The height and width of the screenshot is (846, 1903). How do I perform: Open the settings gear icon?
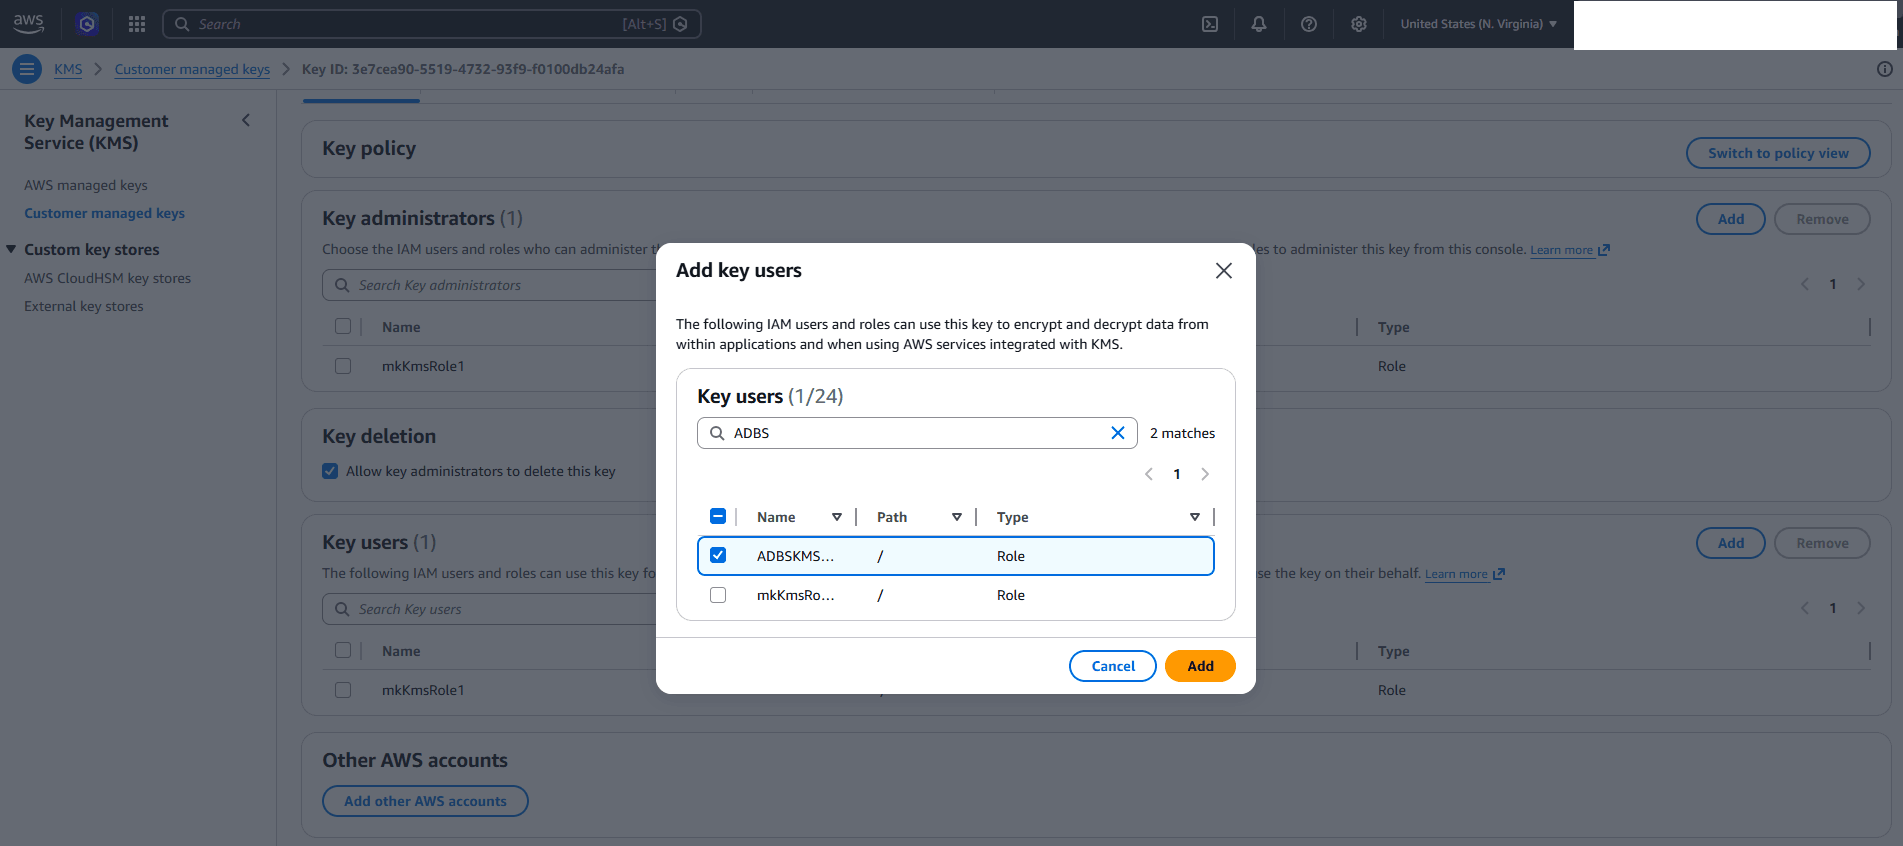[1359, 24]
